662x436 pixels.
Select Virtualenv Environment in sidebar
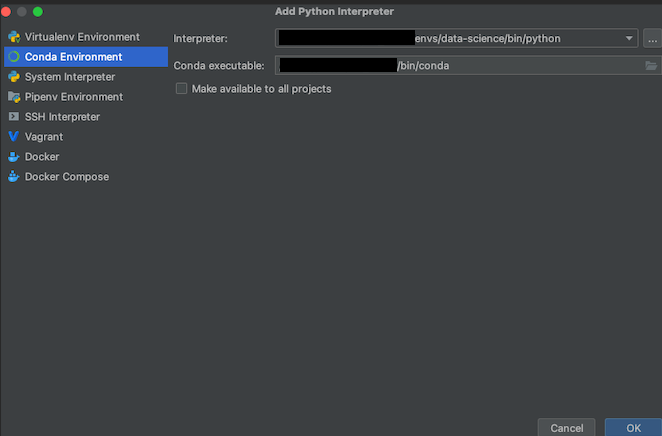(x=82, y=37)
